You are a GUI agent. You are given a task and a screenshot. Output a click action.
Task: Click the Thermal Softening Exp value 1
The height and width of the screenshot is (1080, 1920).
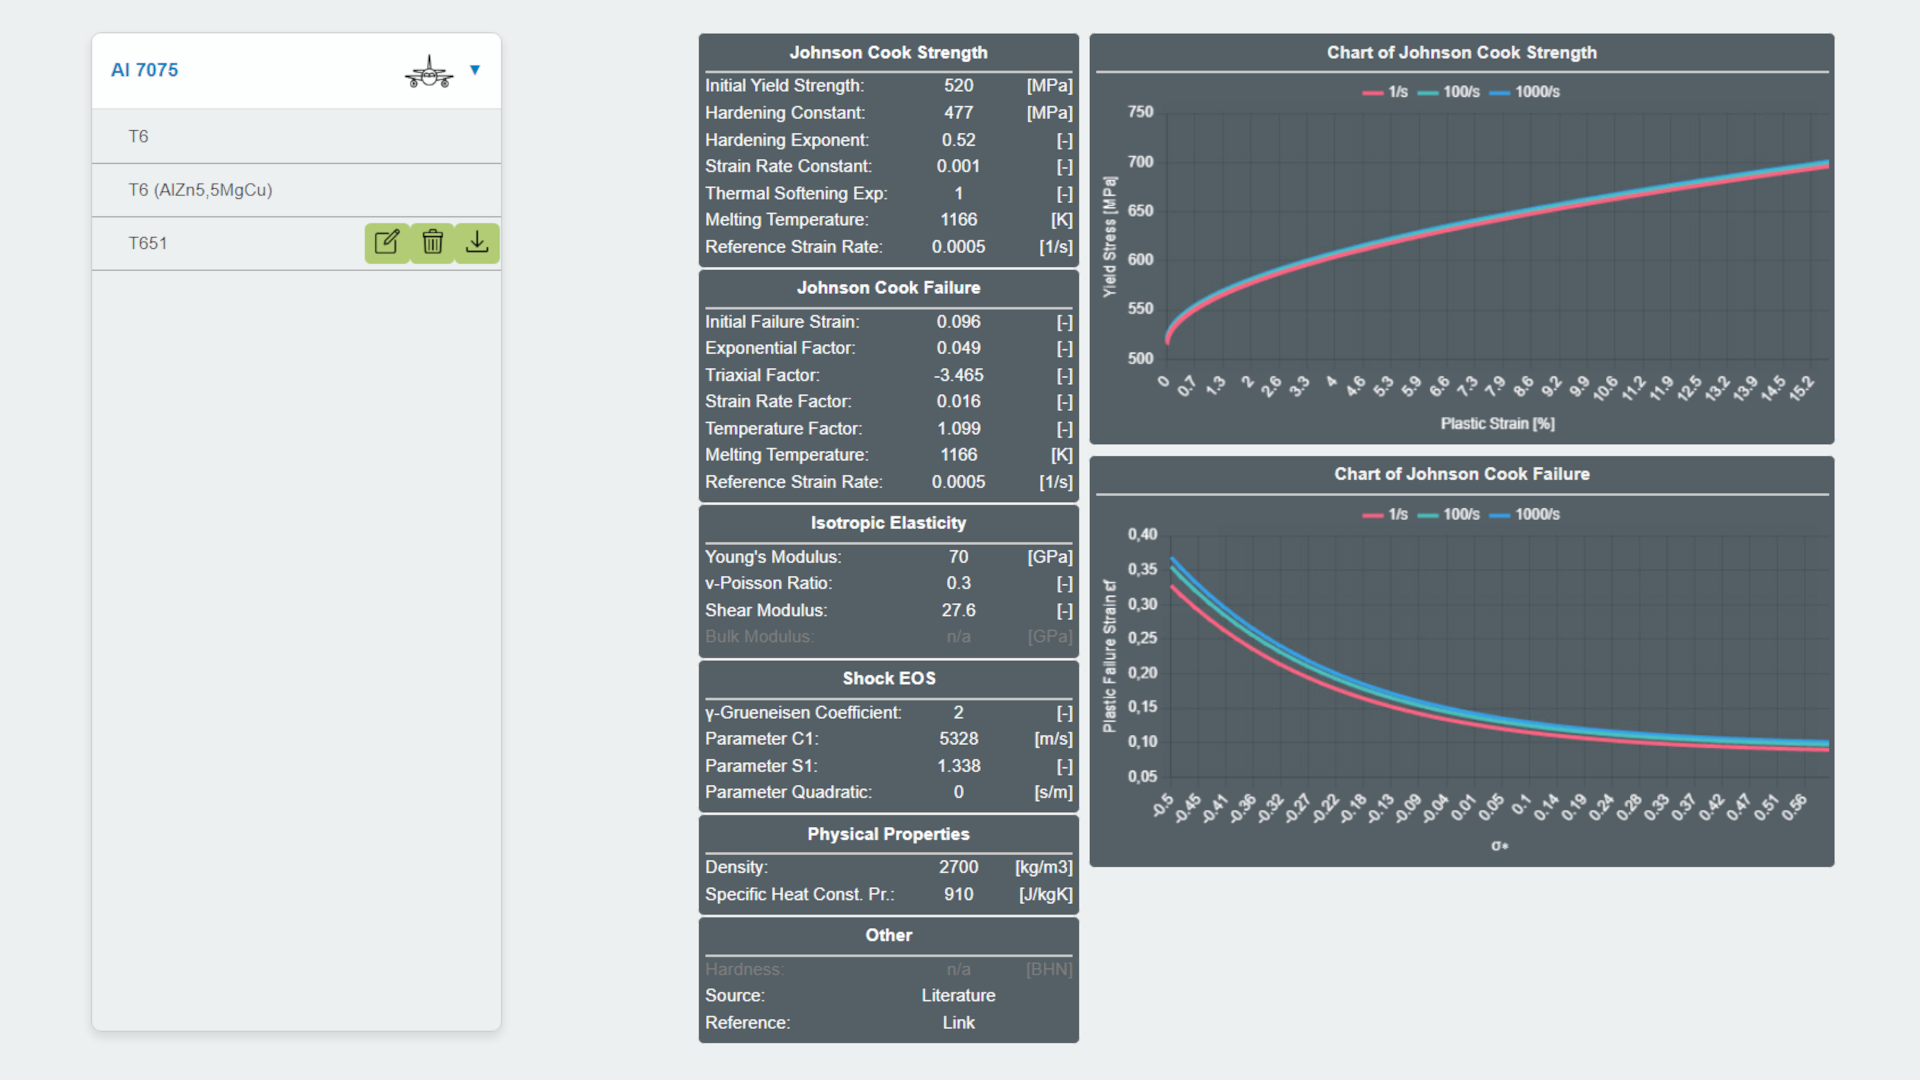coord(958,193)
